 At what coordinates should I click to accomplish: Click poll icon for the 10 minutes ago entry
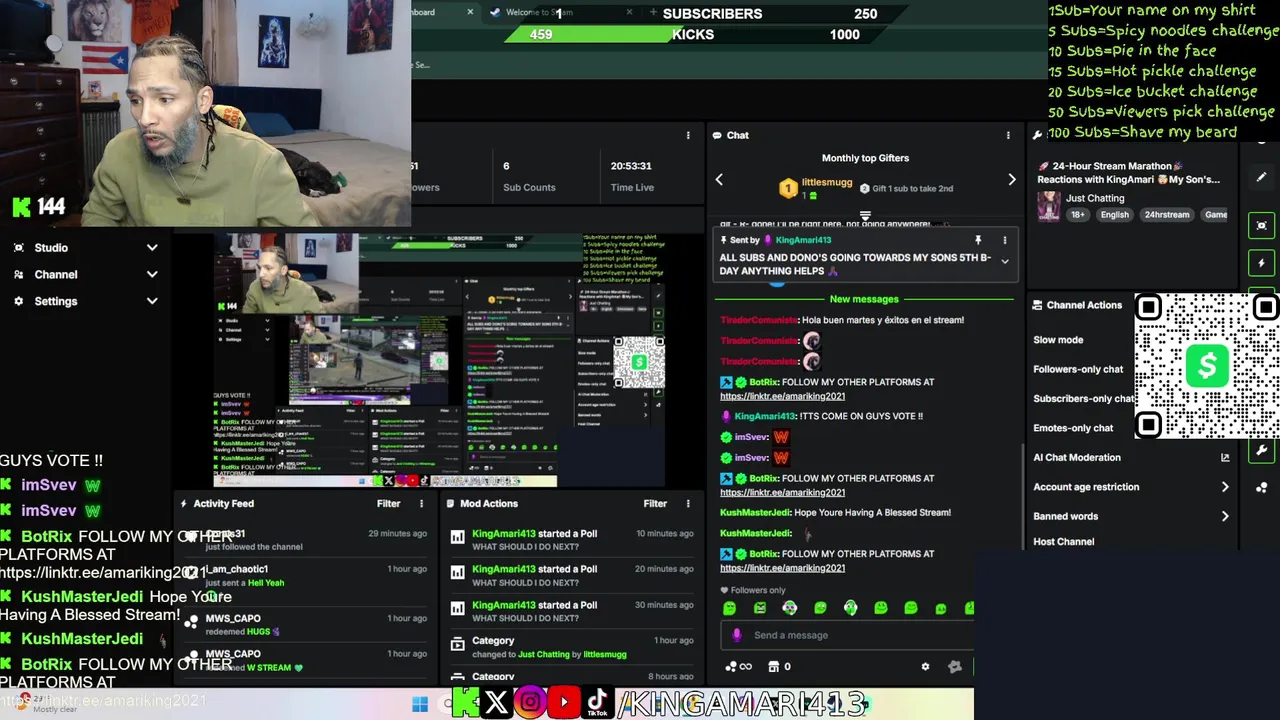[x=458, y=537]
